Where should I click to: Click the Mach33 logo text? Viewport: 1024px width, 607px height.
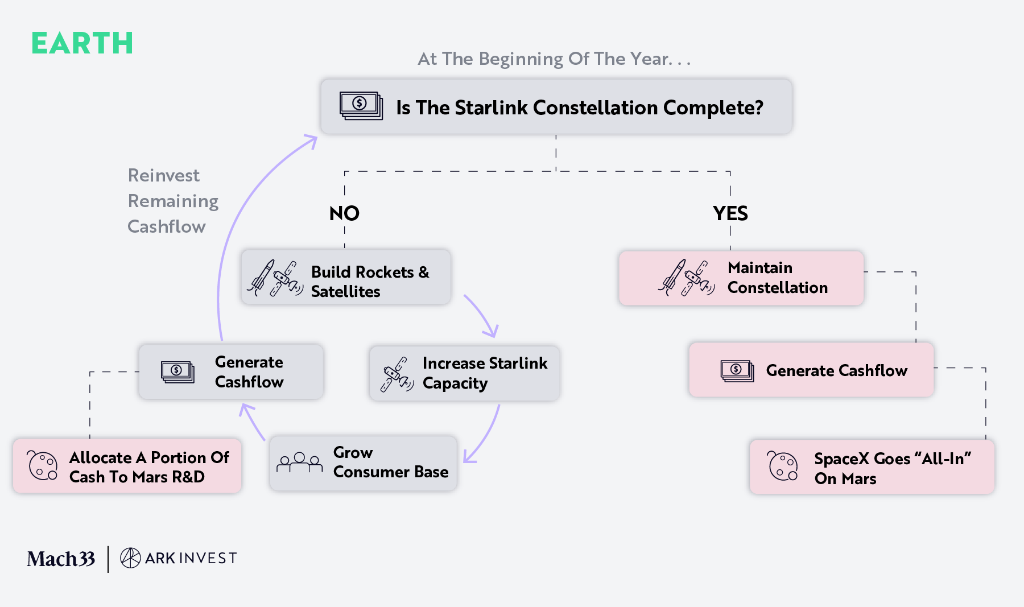point(61,558)
